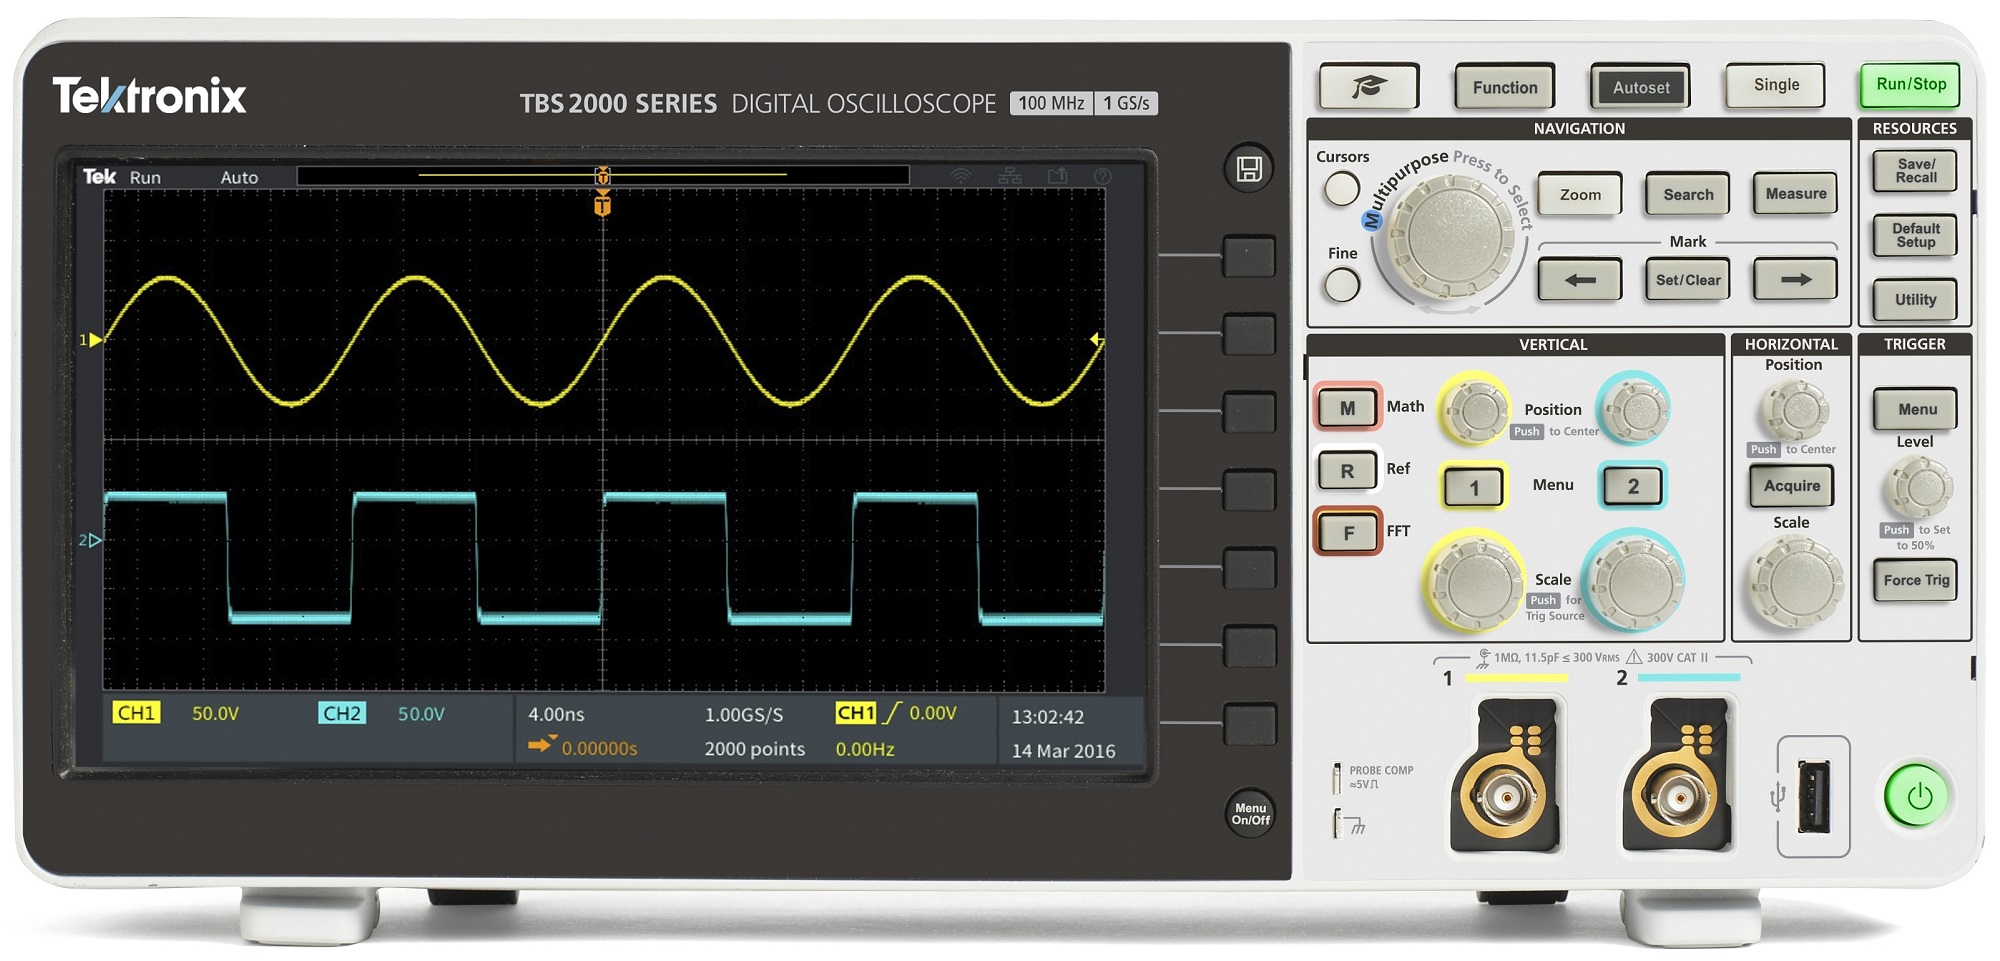Click the Probe Comp terminal

(1337, 778)
